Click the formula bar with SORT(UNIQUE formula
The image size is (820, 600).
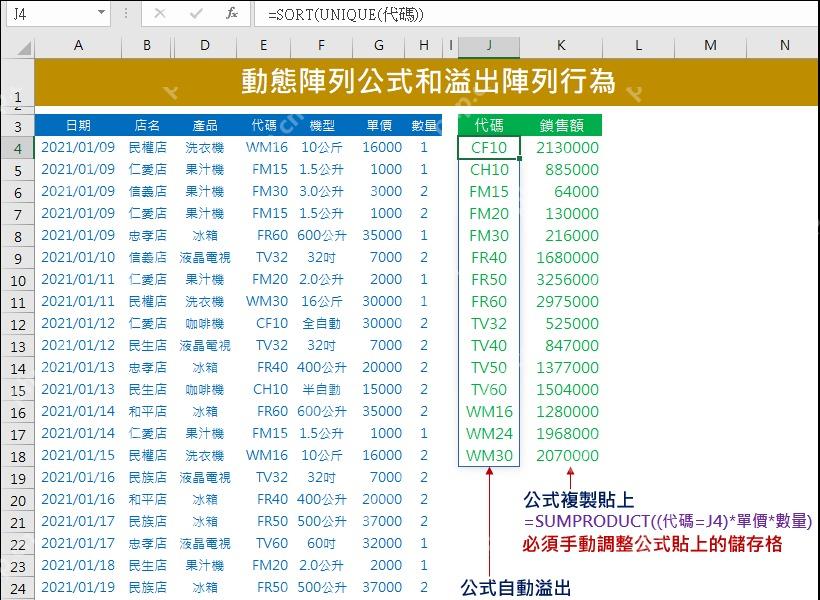536,14
